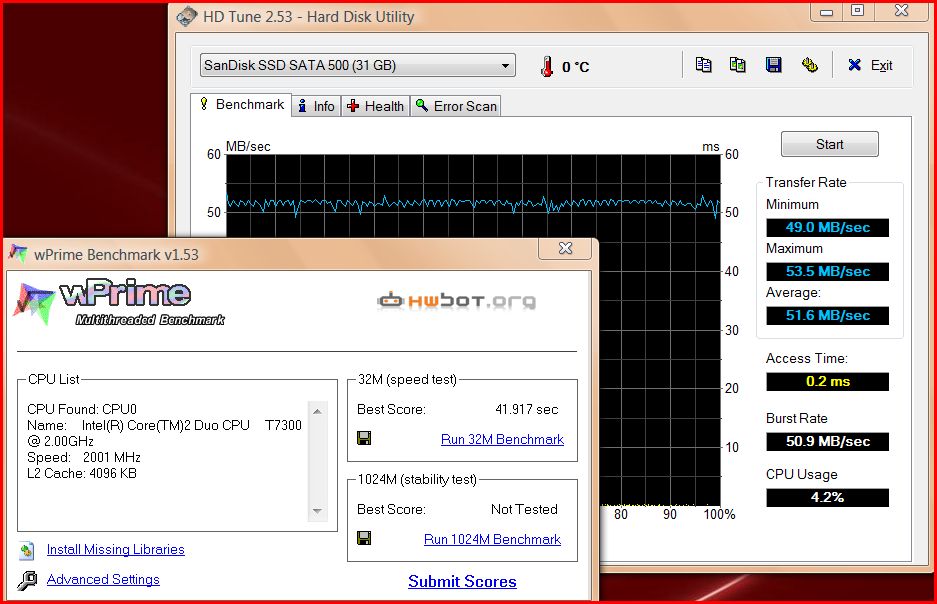Minimize the HD Tune window
The image size is (937, 604).
826,11
